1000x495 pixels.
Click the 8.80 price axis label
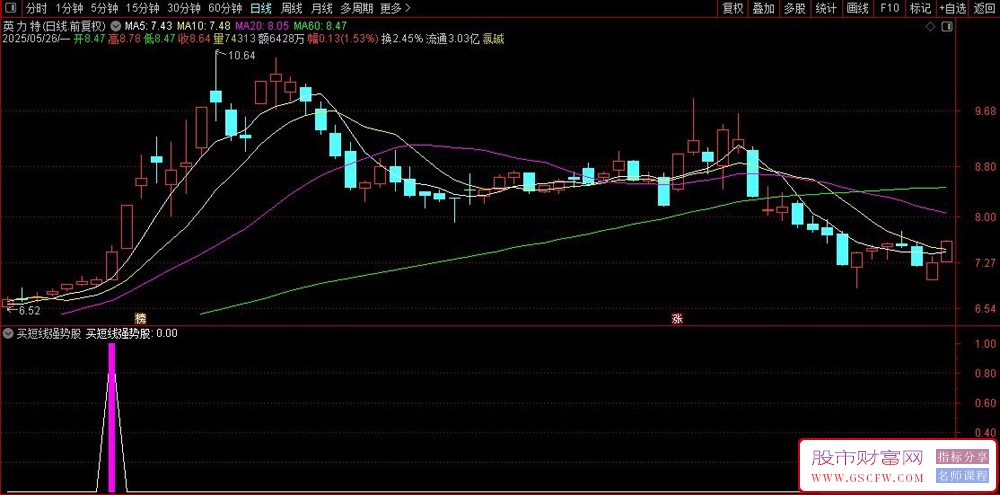pyautogui.click(x=985, y=166)
